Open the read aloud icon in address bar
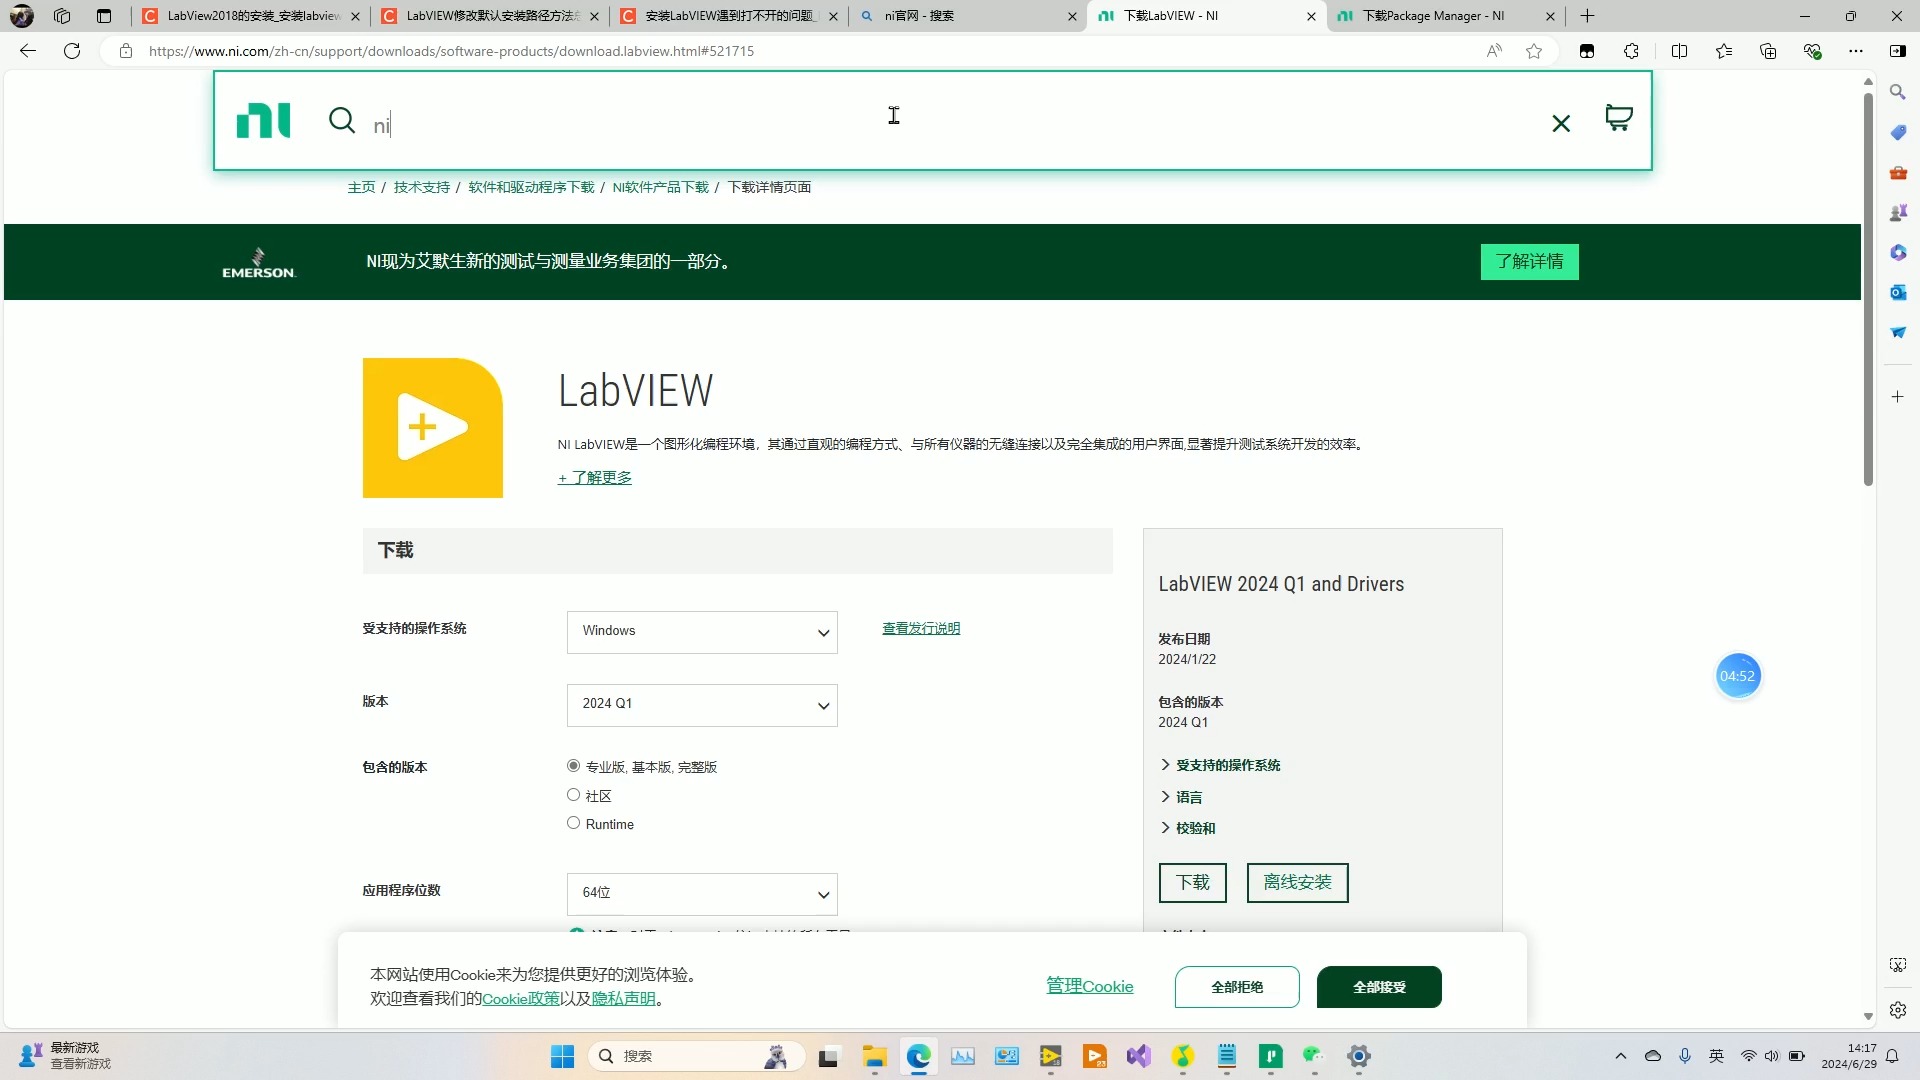Screen dimensions: 1920x1080 point(1494,51)
